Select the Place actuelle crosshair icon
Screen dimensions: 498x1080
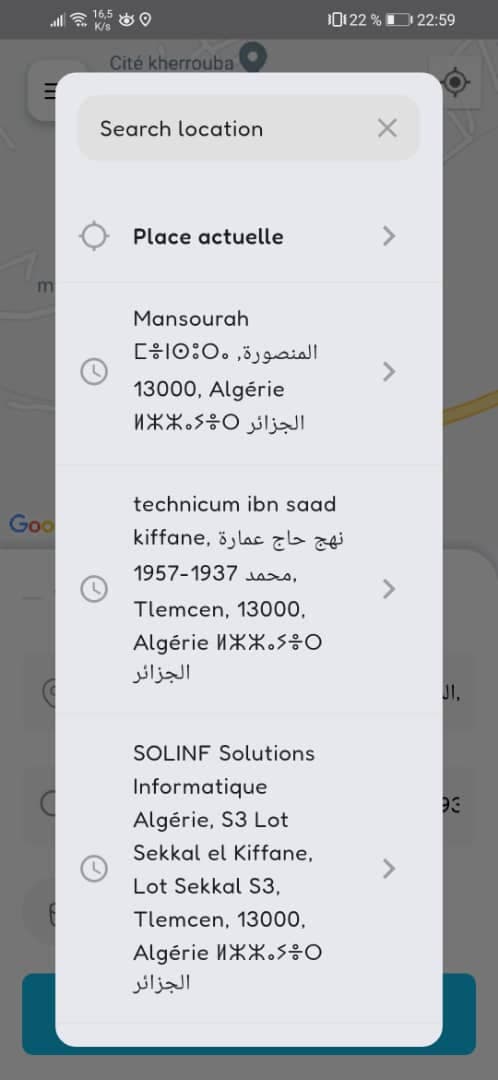point(94,237)
